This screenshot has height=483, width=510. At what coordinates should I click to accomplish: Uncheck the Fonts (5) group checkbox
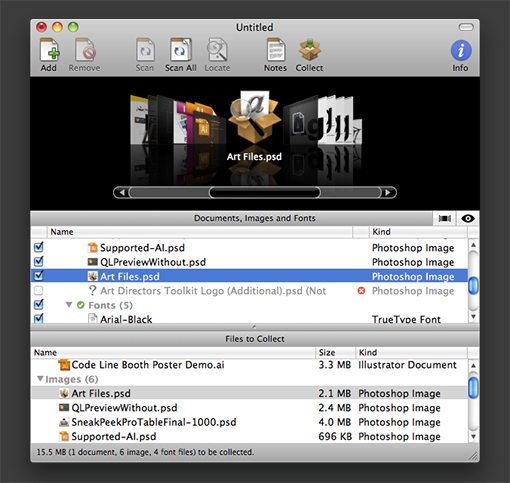[x=39, y=305]
